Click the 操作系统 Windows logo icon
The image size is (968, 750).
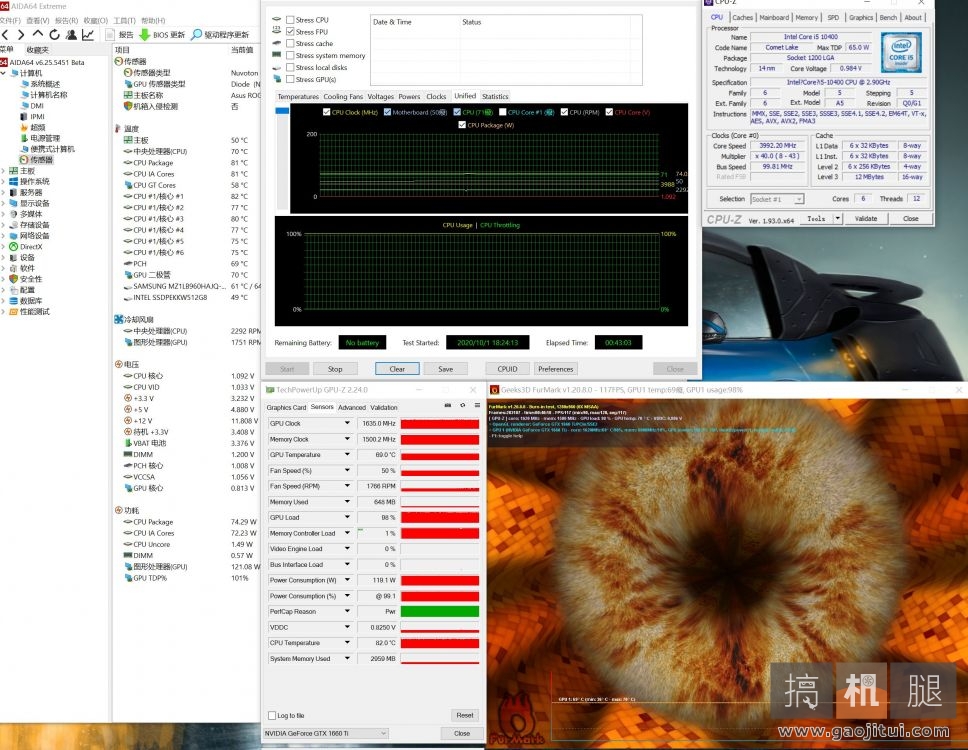coord(14,181)
